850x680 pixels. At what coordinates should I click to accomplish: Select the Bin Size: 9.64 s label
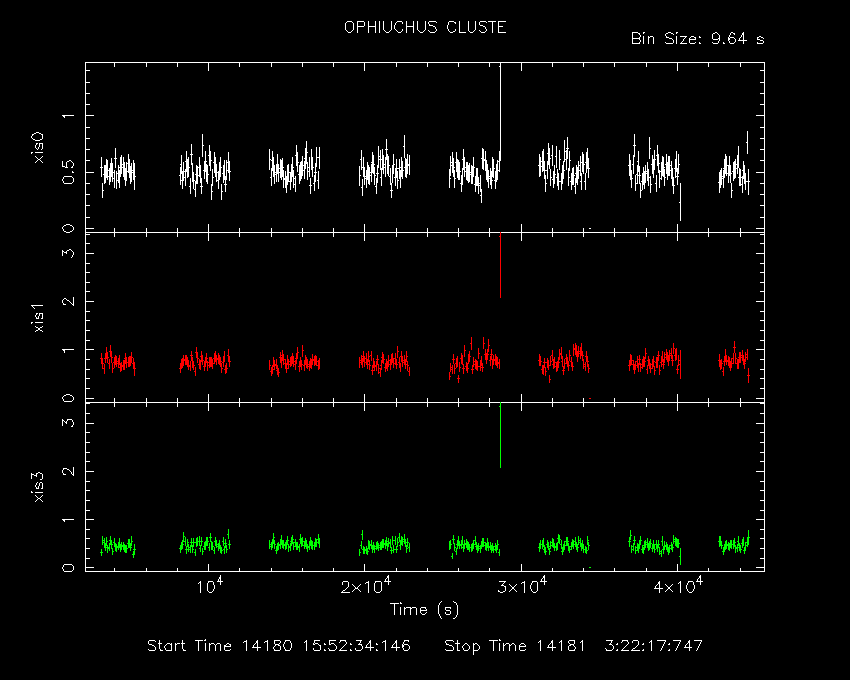click(x=698, y=39)
